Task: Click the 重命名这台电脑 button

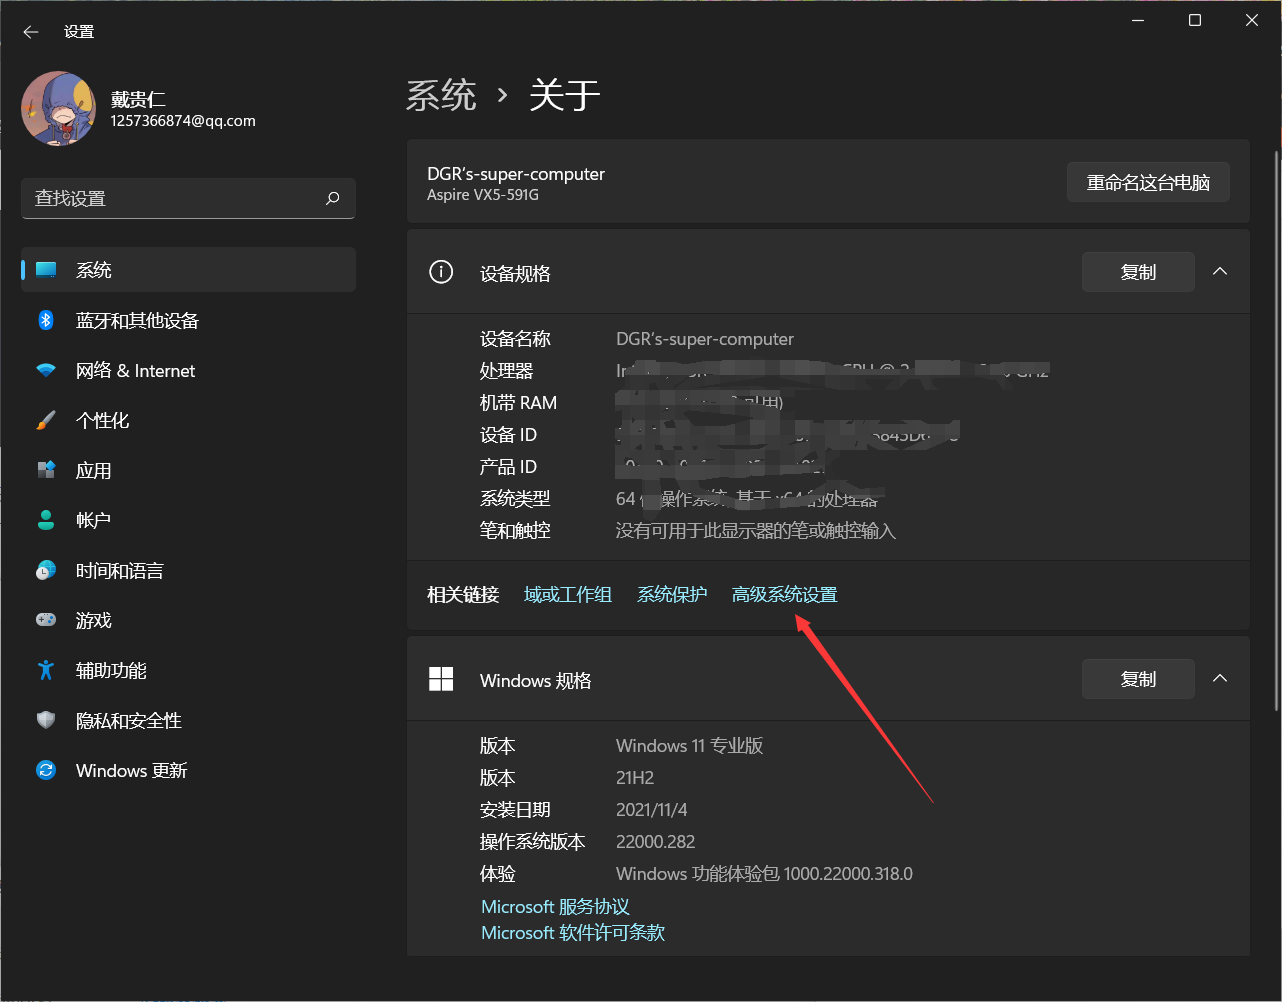Action: click(1147, 182)
